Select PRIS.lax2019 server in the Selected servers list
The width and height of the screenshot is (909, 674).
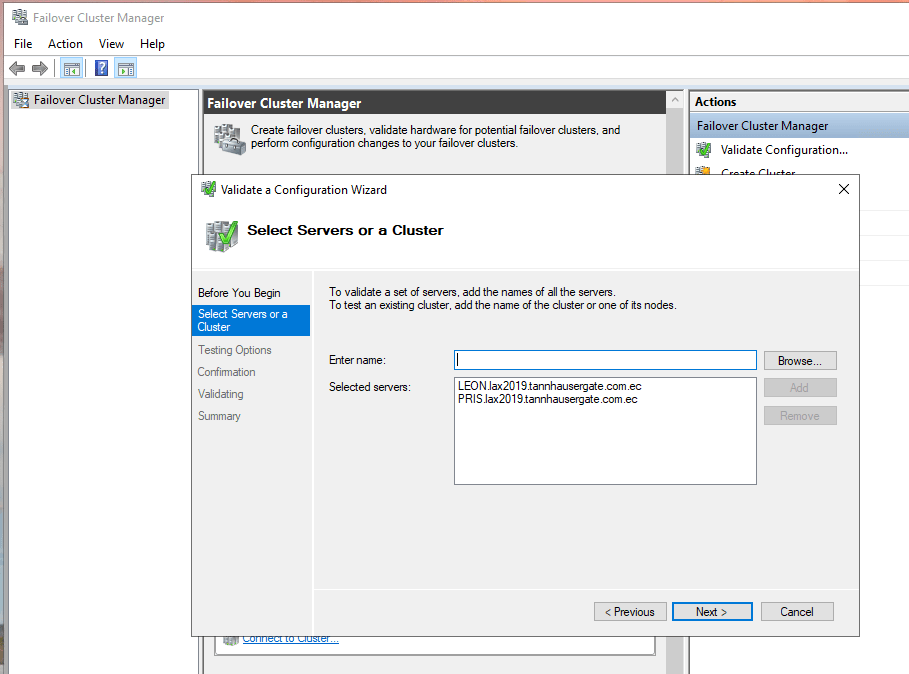[547, 399]
